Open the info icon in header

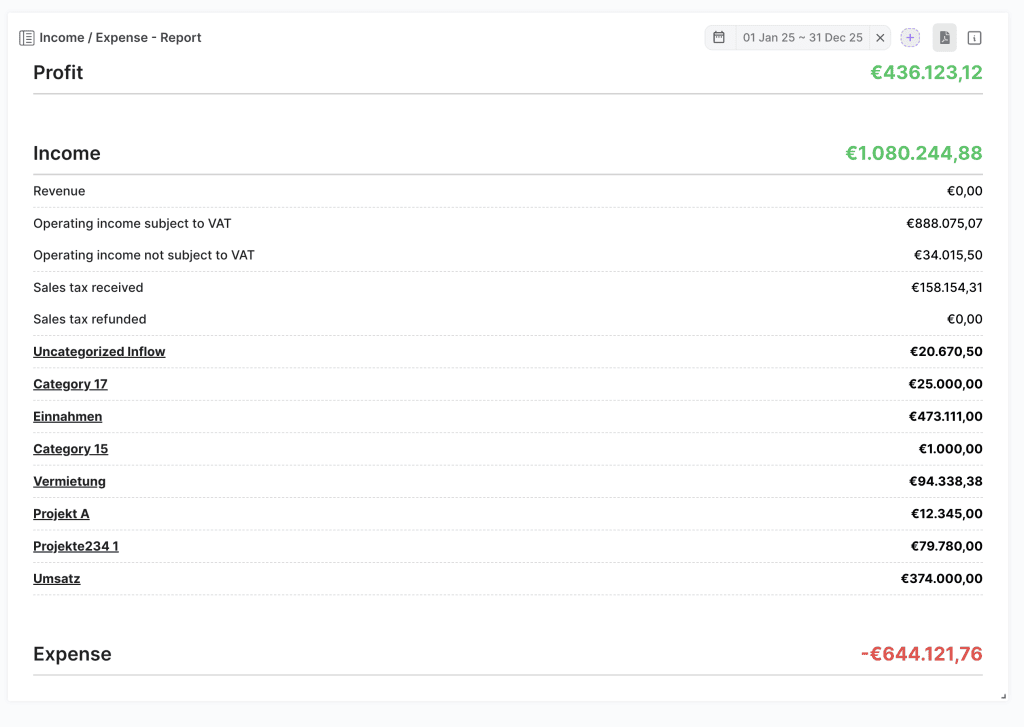[x=975, y=38]
